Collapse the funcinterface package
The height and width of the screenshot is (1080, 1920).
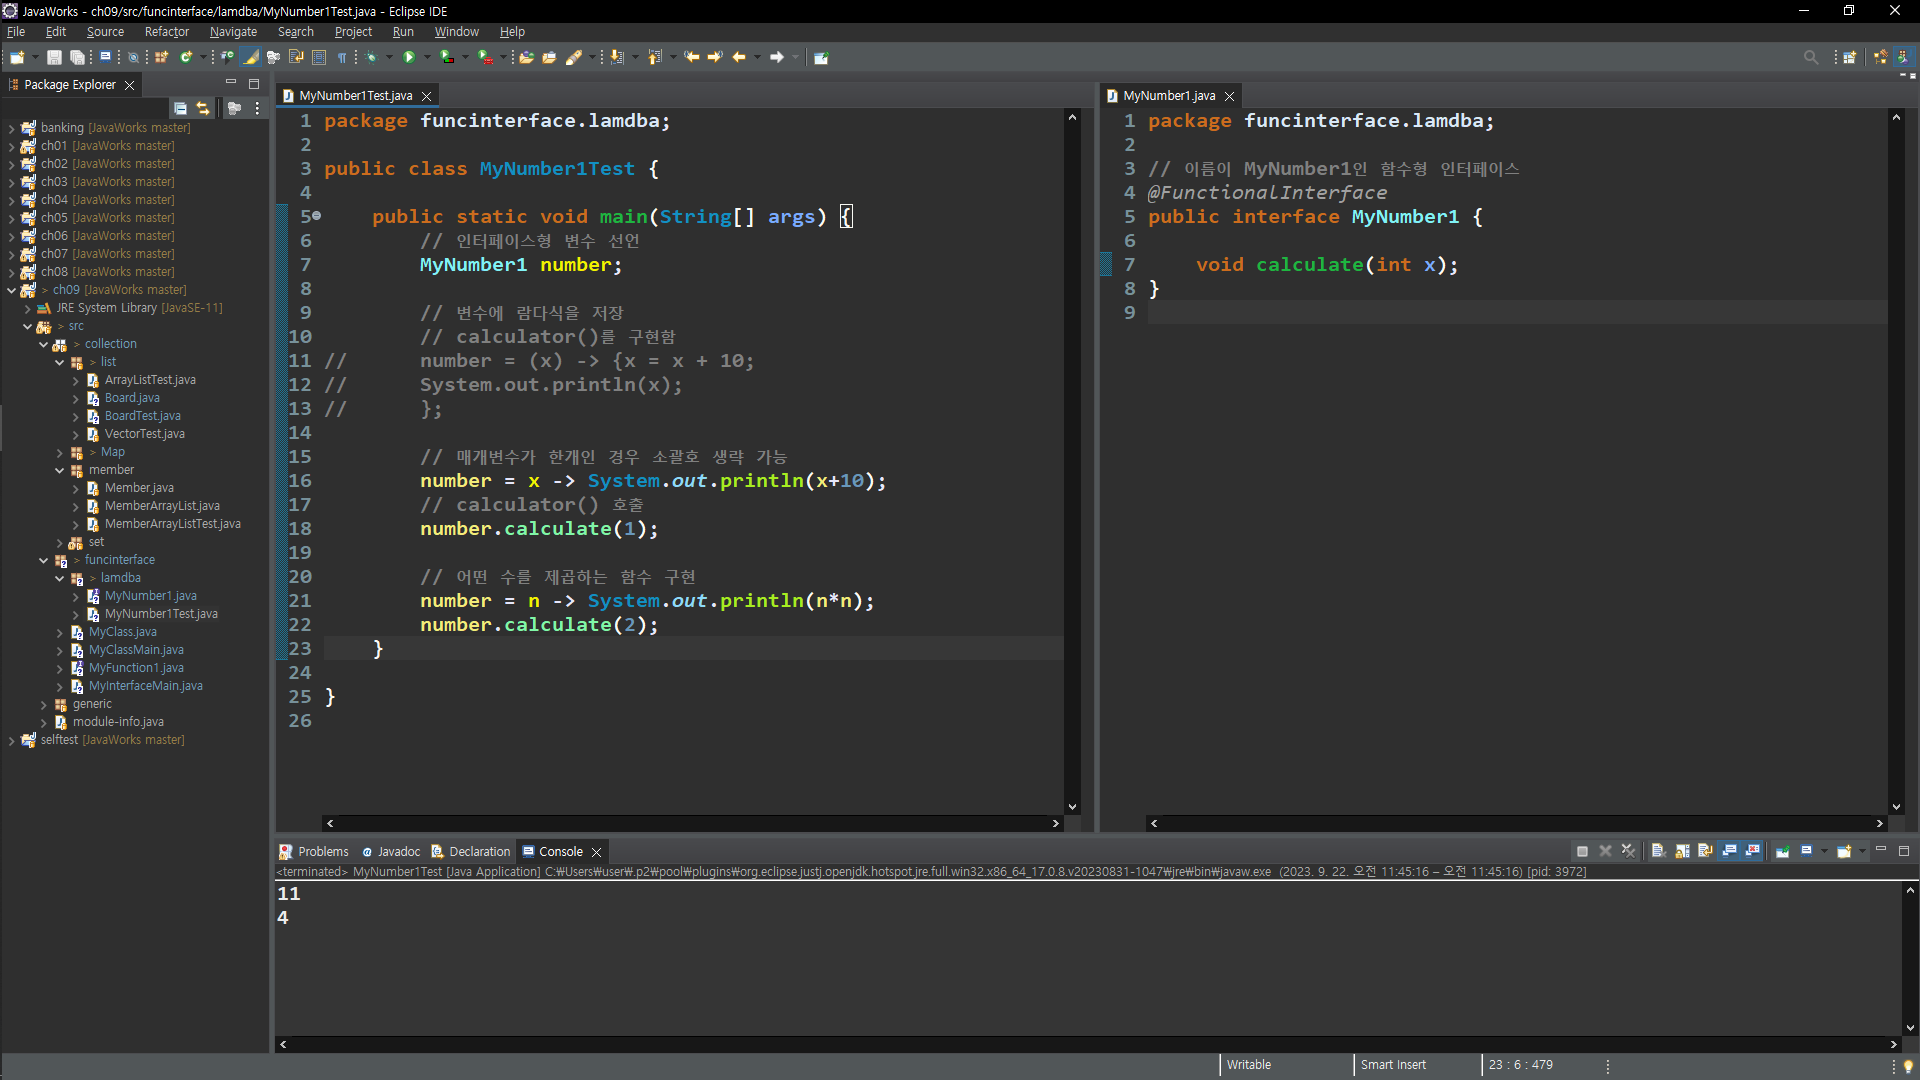(43, 560)
